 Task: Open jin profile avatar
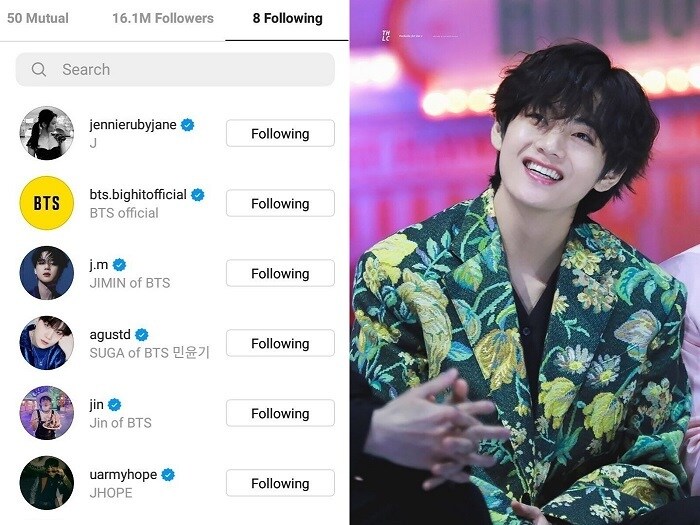coord(47,413)
